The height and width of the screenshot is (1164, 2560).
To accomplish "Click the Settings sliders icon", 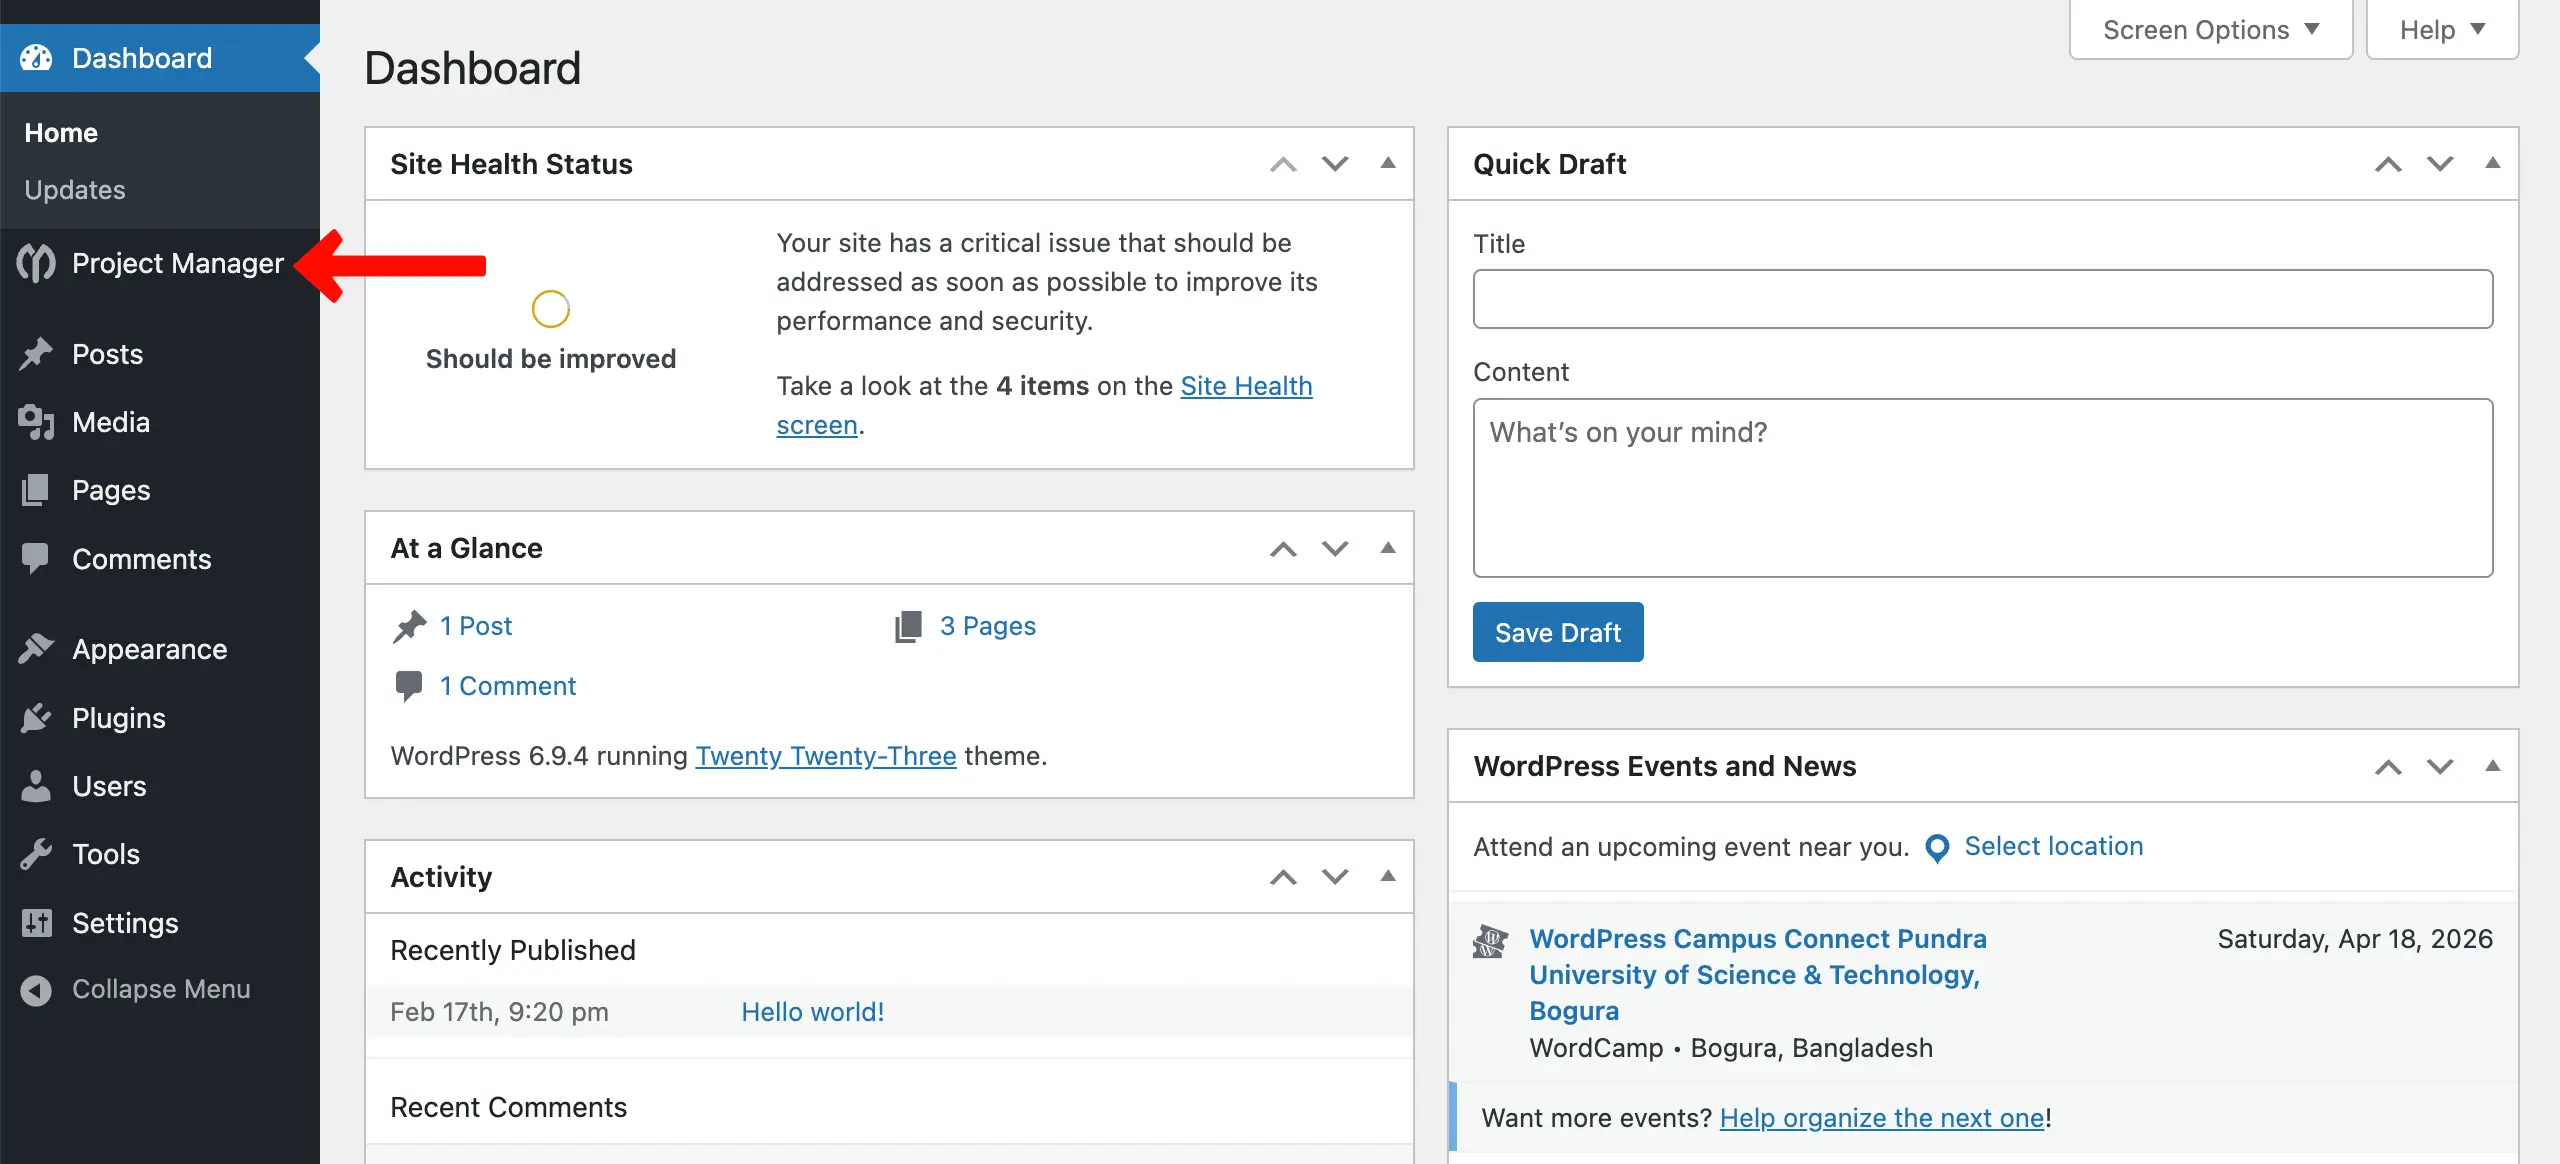I will point(36,923).
